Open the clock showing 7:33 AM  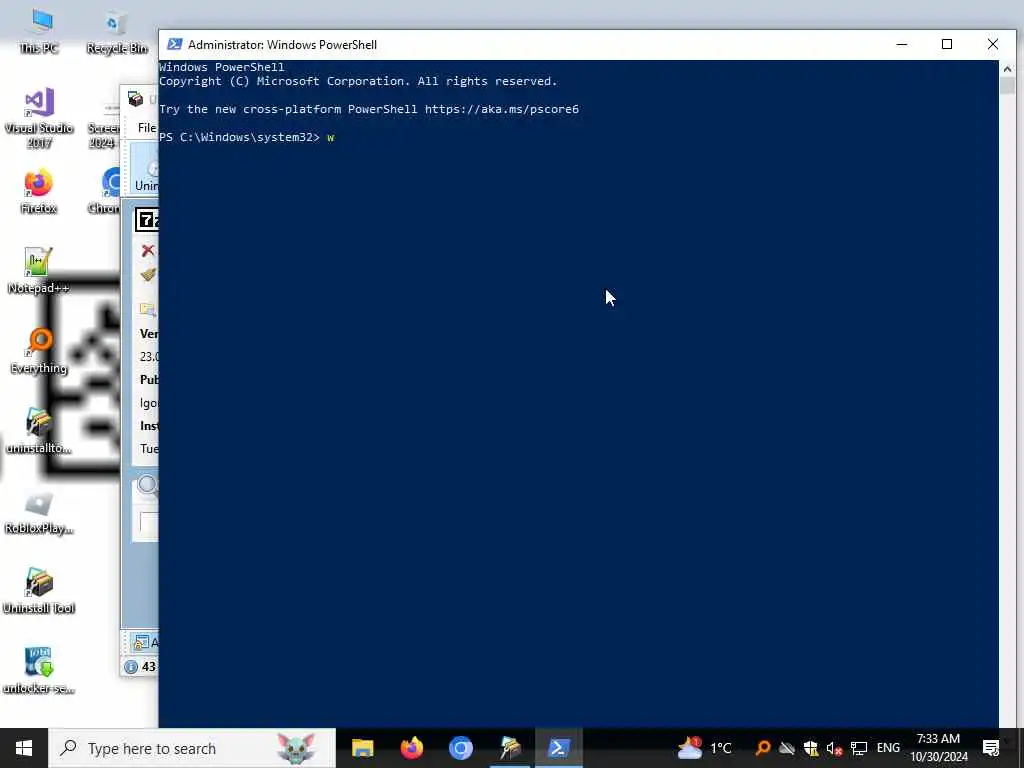click(938, 748)
